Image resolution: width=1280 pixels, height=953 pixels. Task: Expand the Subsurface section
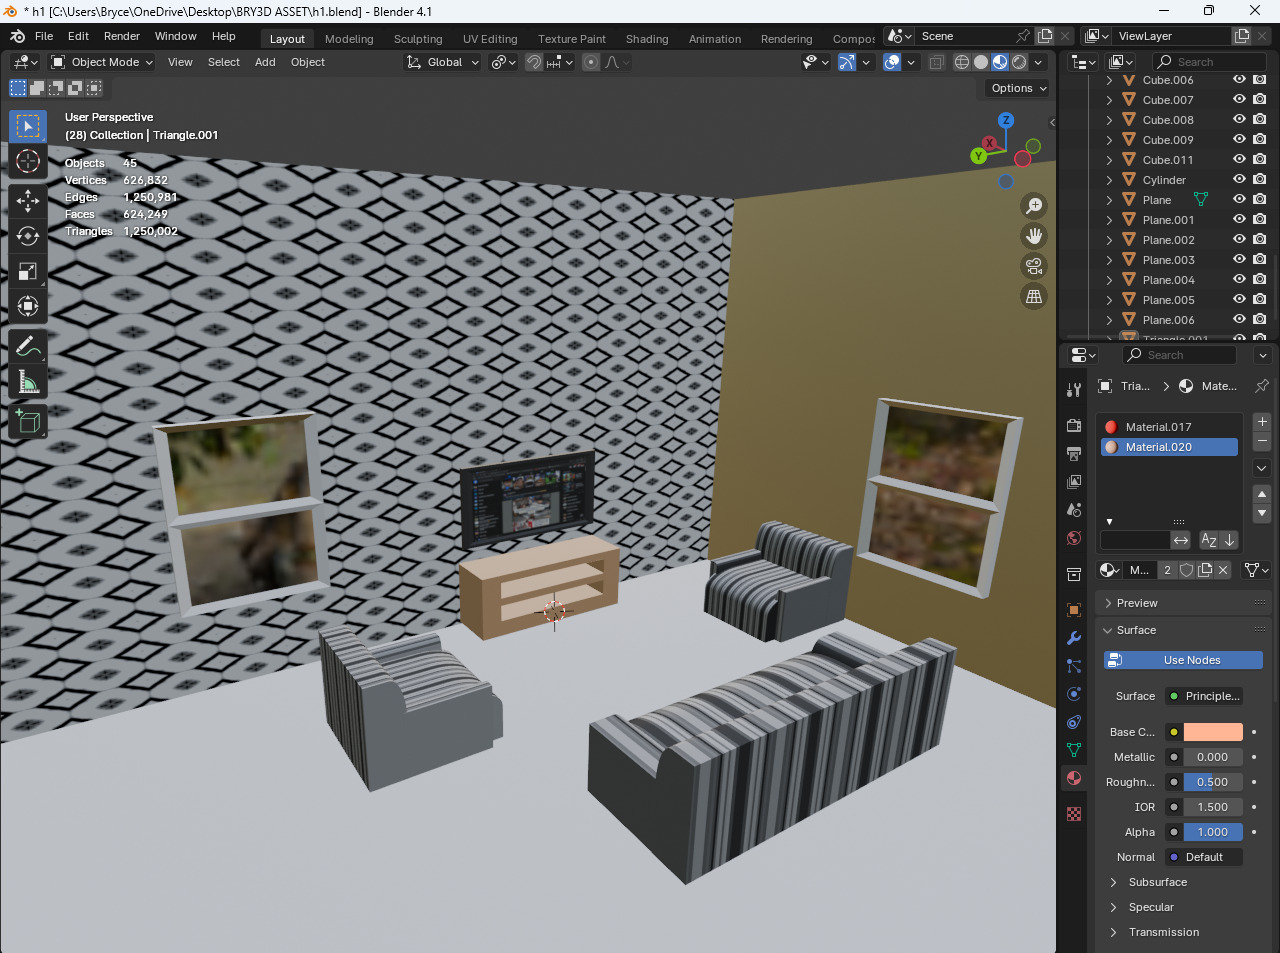[x=1157, y=882]
